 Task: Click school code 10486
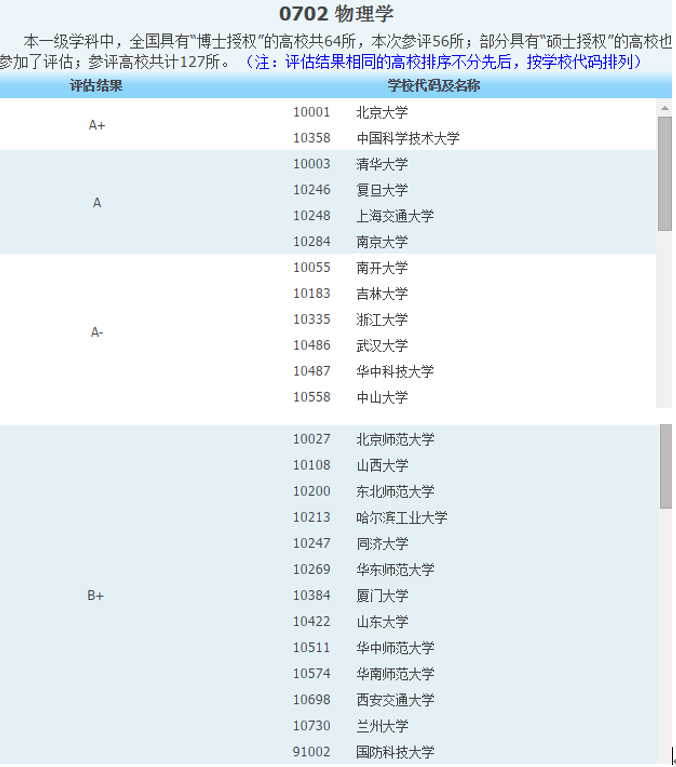coord(312,345)
